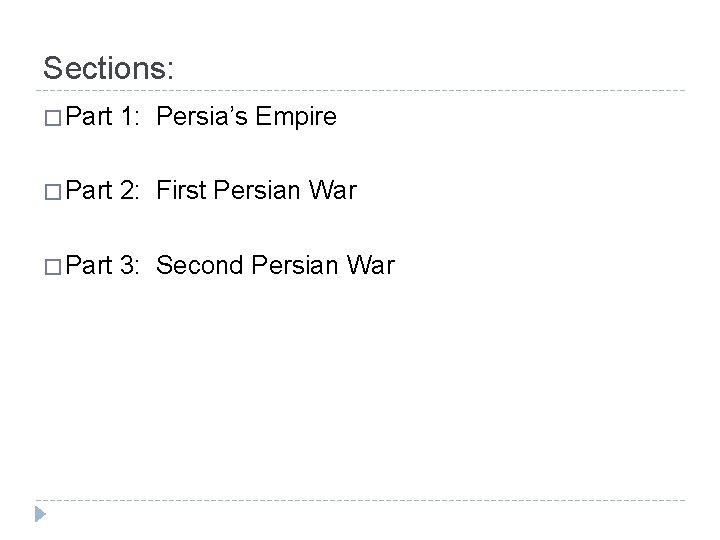Click the "Persia's Empire" section title

(247, 119)
